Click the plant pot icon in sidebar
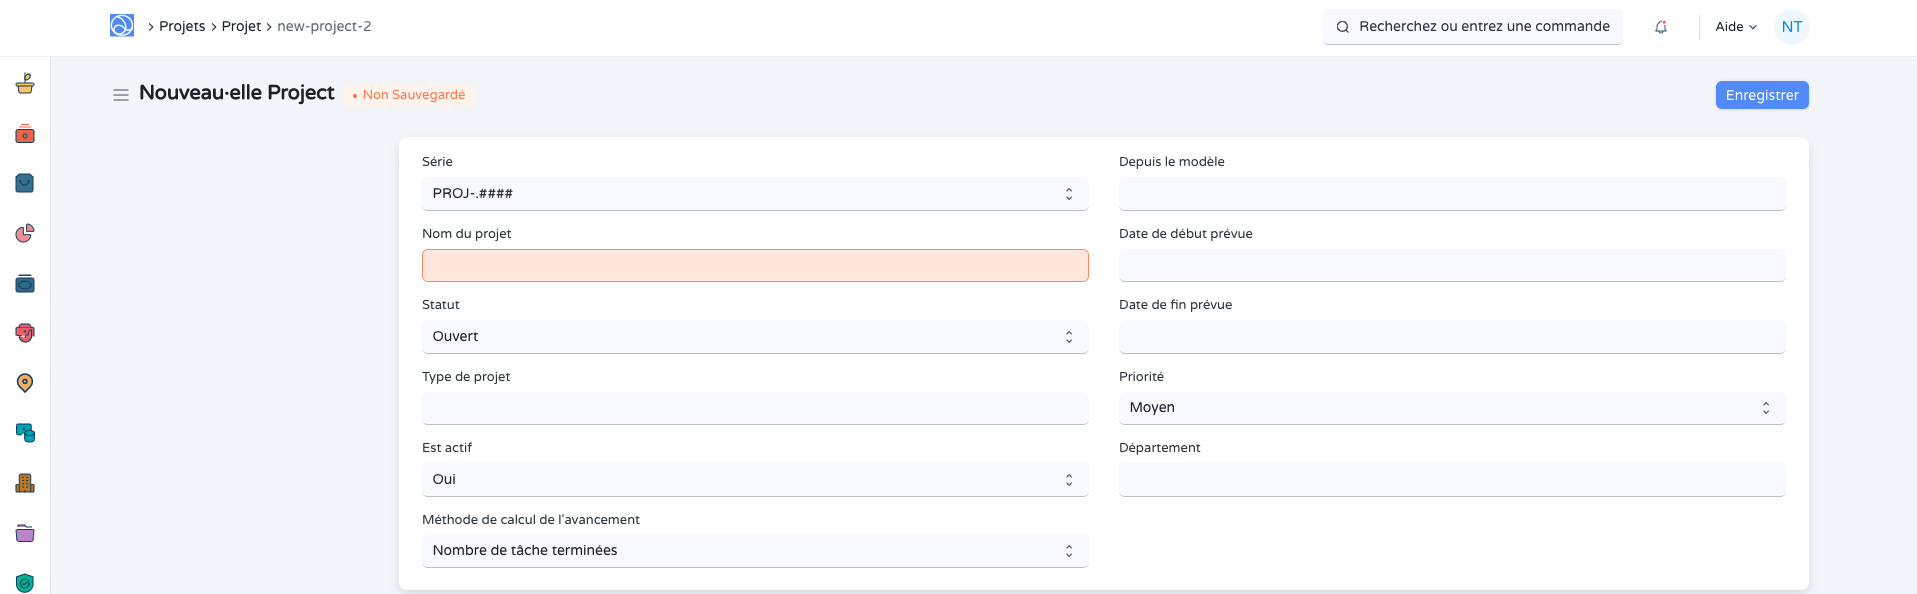Screen dimensions: 1917x594 pyautogui.click(x=25, y=84)
